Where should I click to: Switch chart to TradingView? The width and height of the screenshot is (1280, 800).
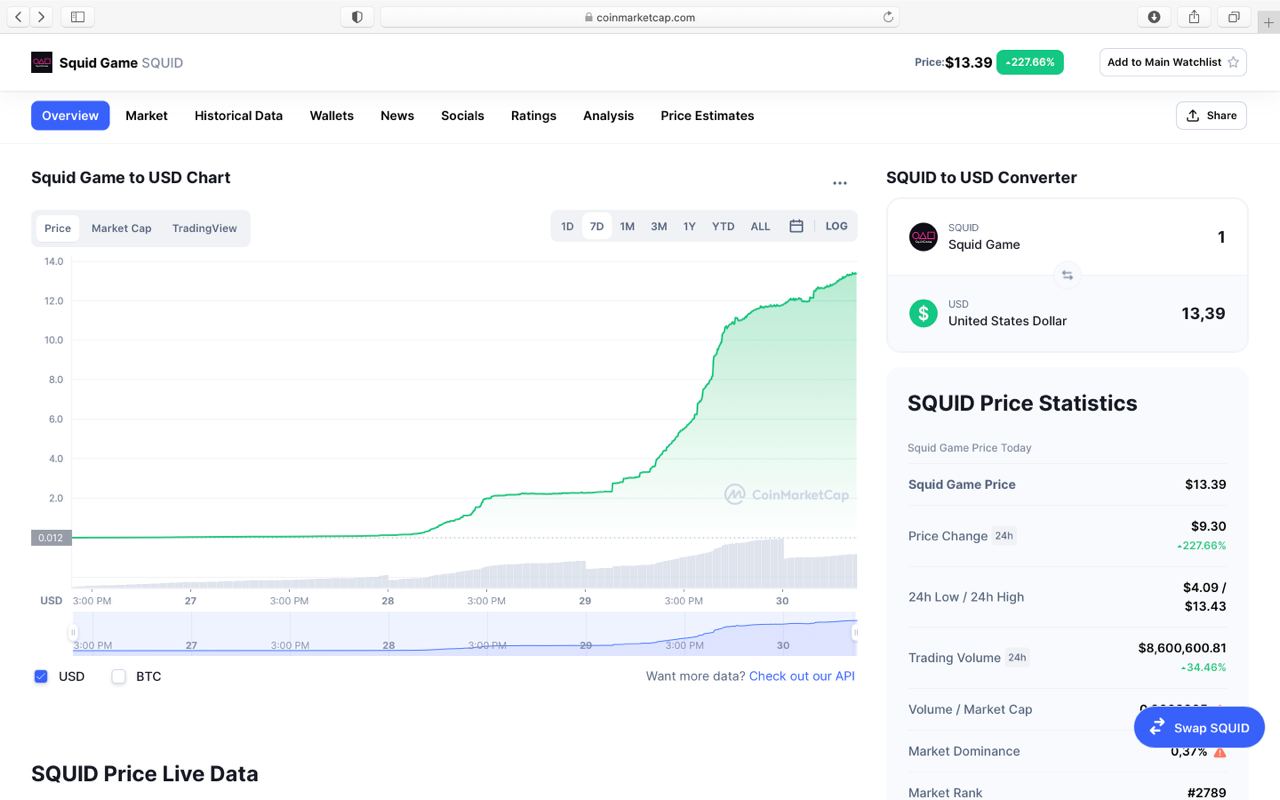click(x=204, y=228)
